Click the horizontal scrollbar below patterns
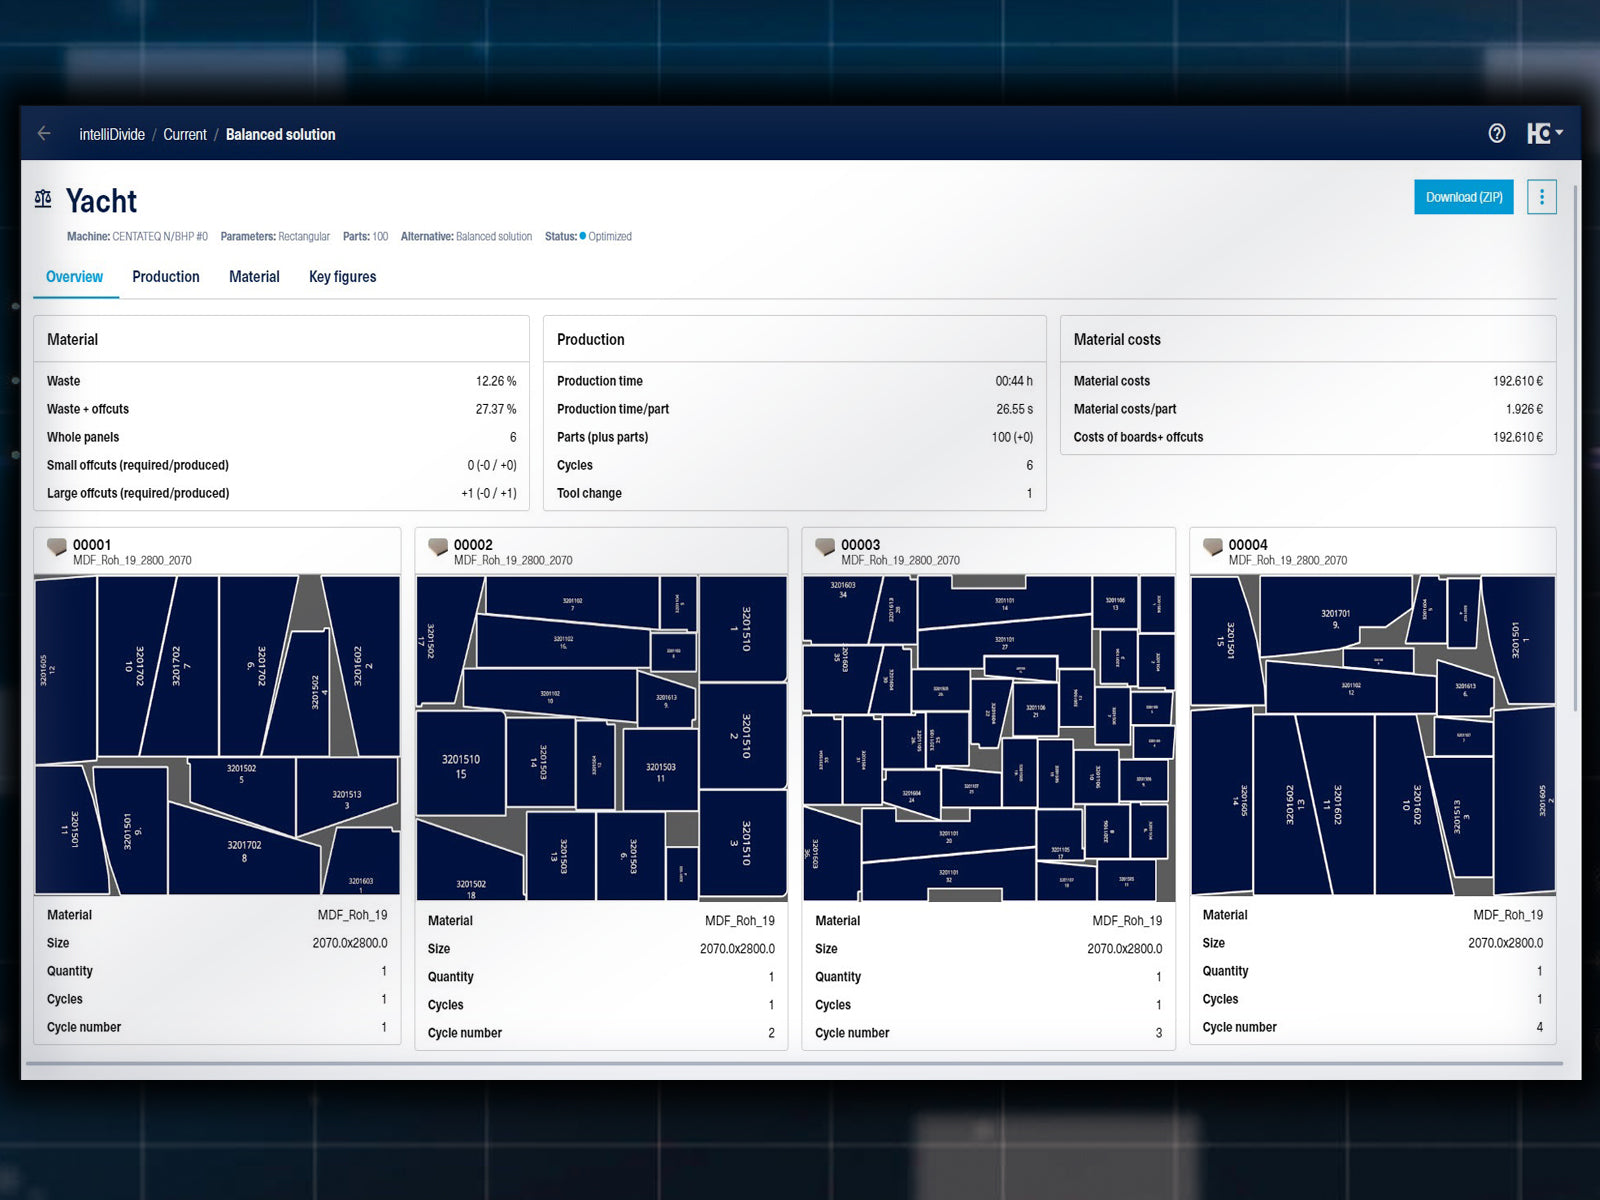The width and height of the screenshot is (1600, 1200). [794, 1064]
